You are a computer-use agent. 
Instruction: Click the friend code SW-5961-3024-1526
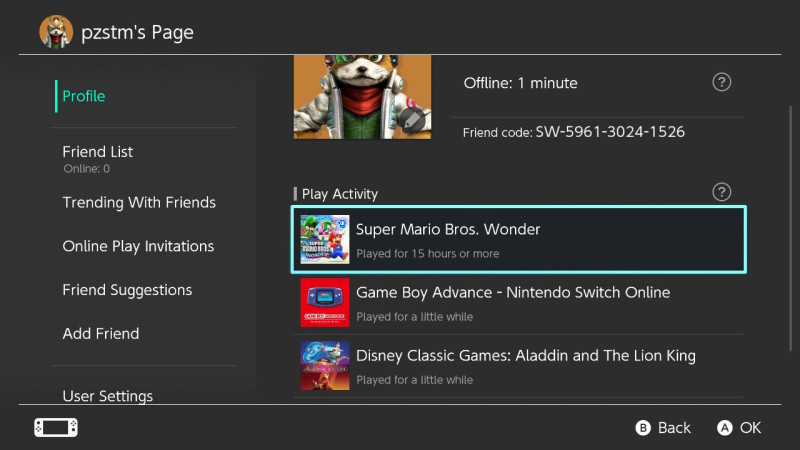point(610,132)
